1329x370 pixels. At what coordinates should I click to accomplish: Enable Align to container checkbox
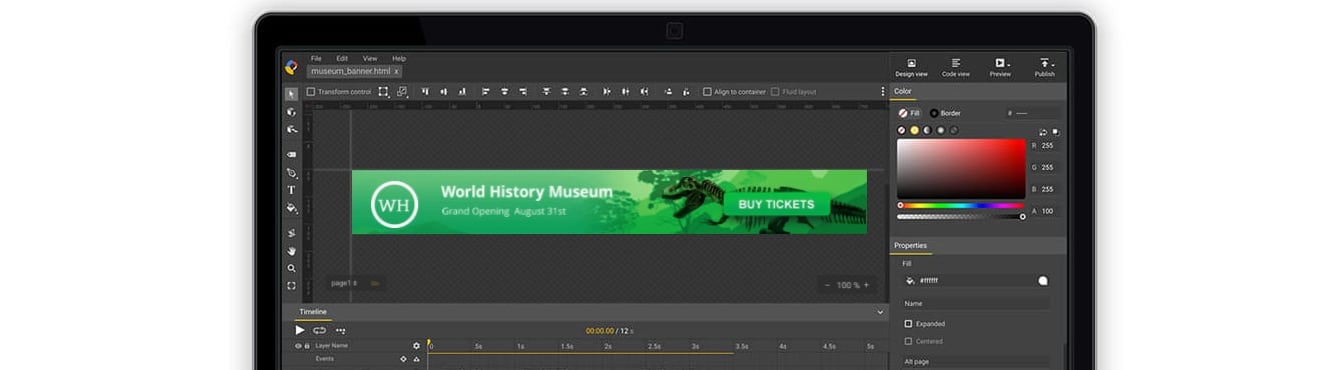tap(707, 92)
